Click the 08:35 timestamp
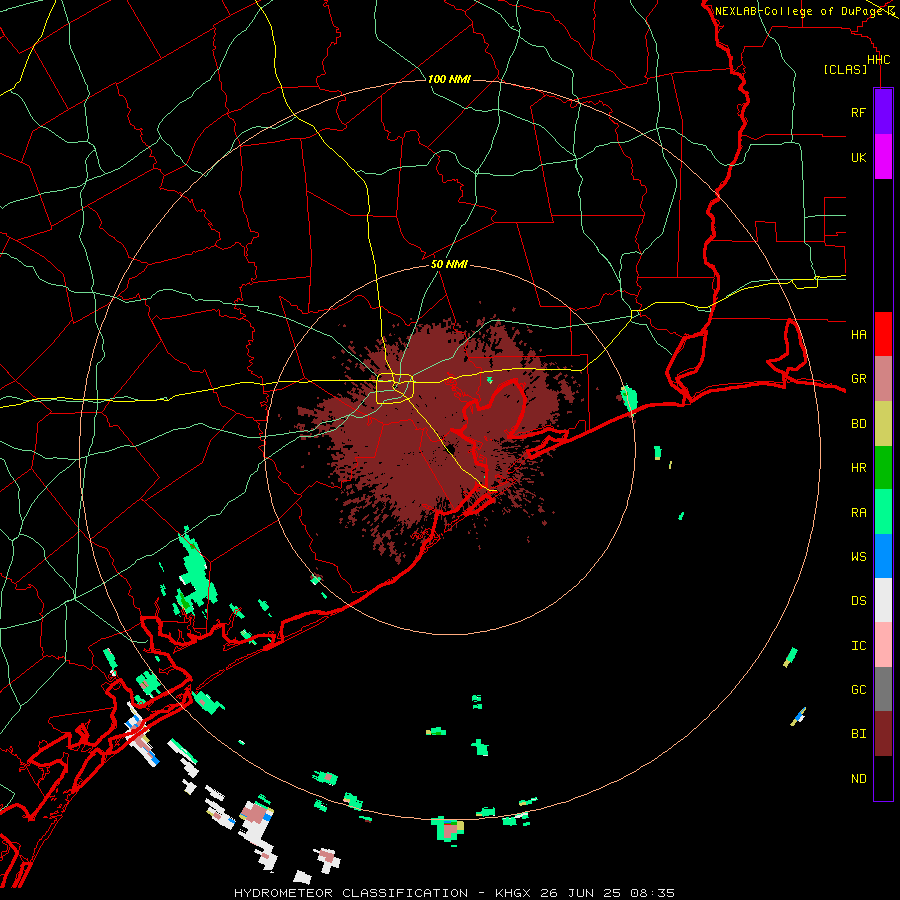This screenshot has width=900, height=900. [x=653, y=893]
